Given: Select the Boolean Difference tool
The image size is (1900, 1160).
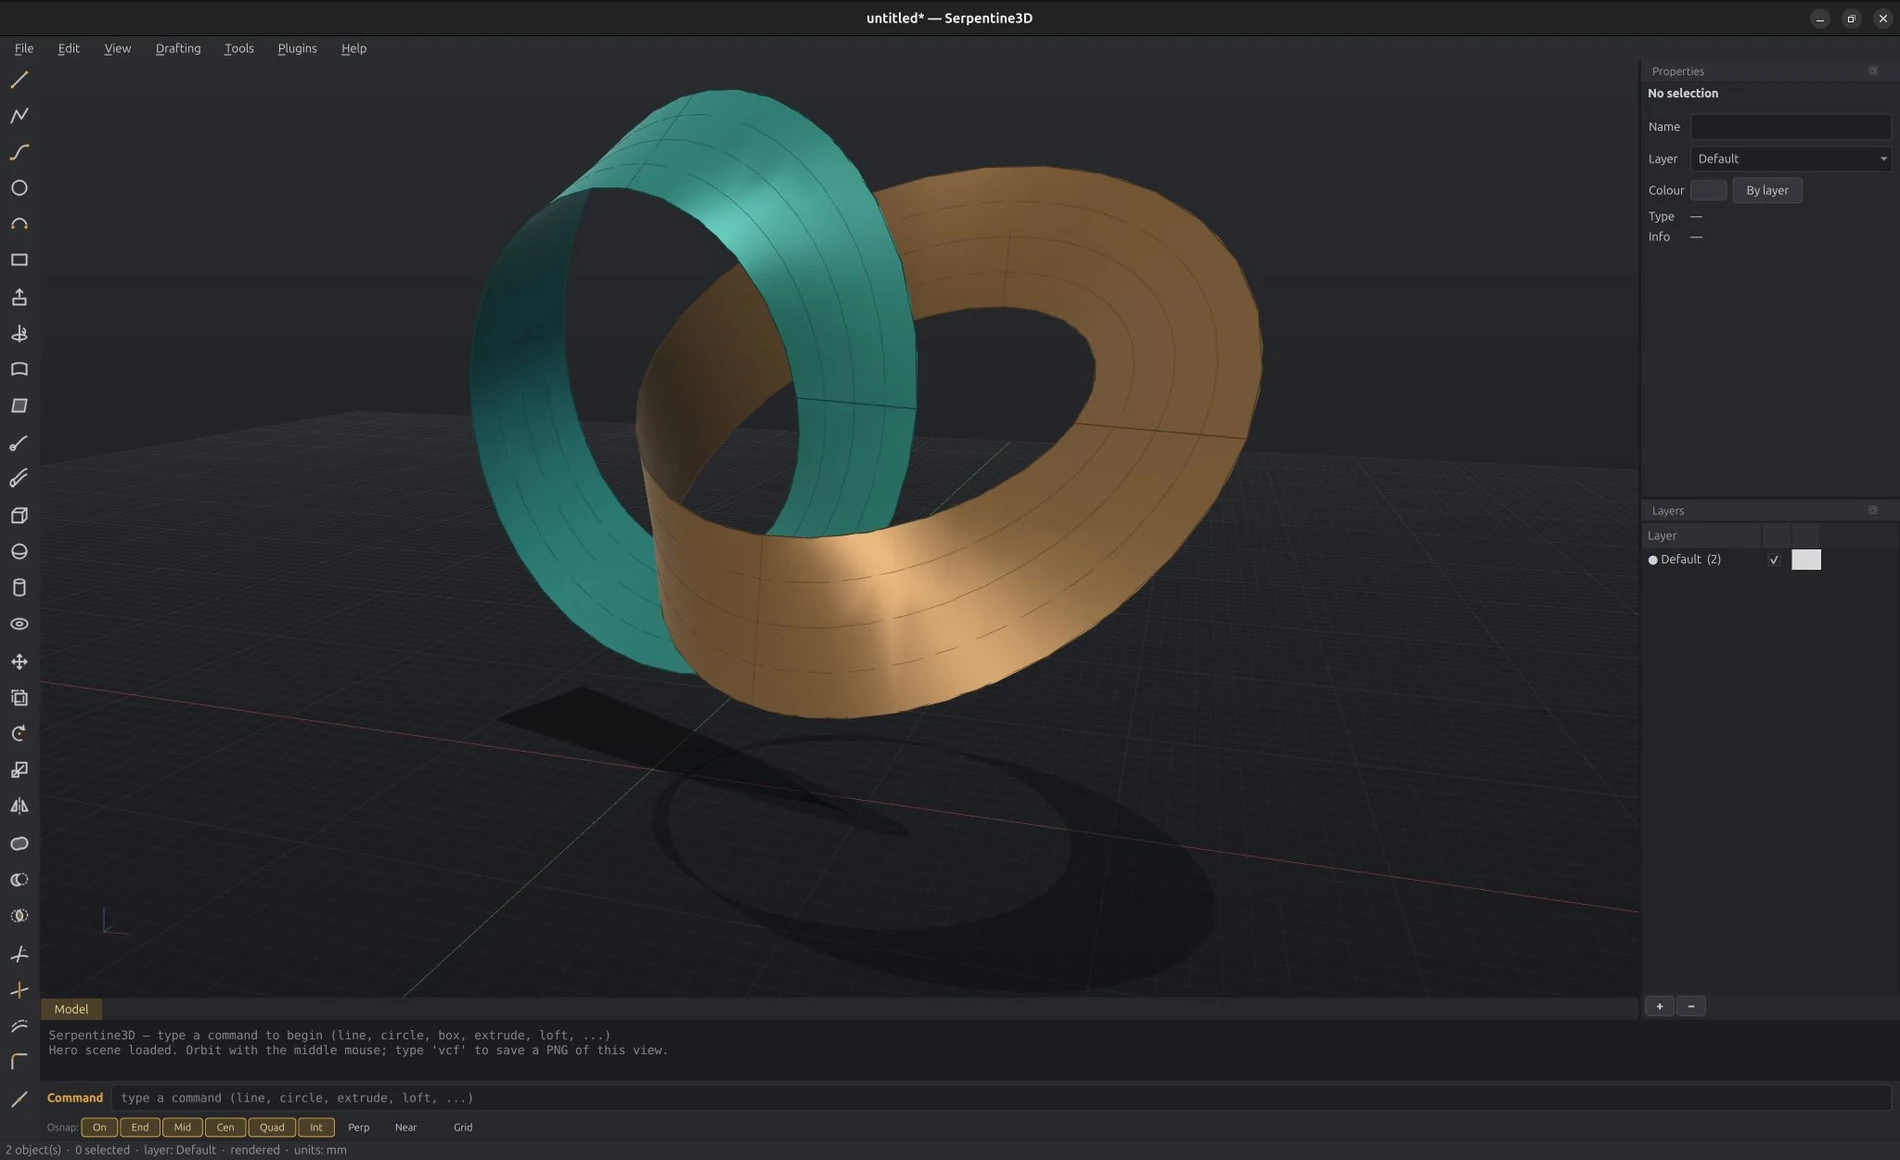Looking at the screenshot, I should 19,879.
